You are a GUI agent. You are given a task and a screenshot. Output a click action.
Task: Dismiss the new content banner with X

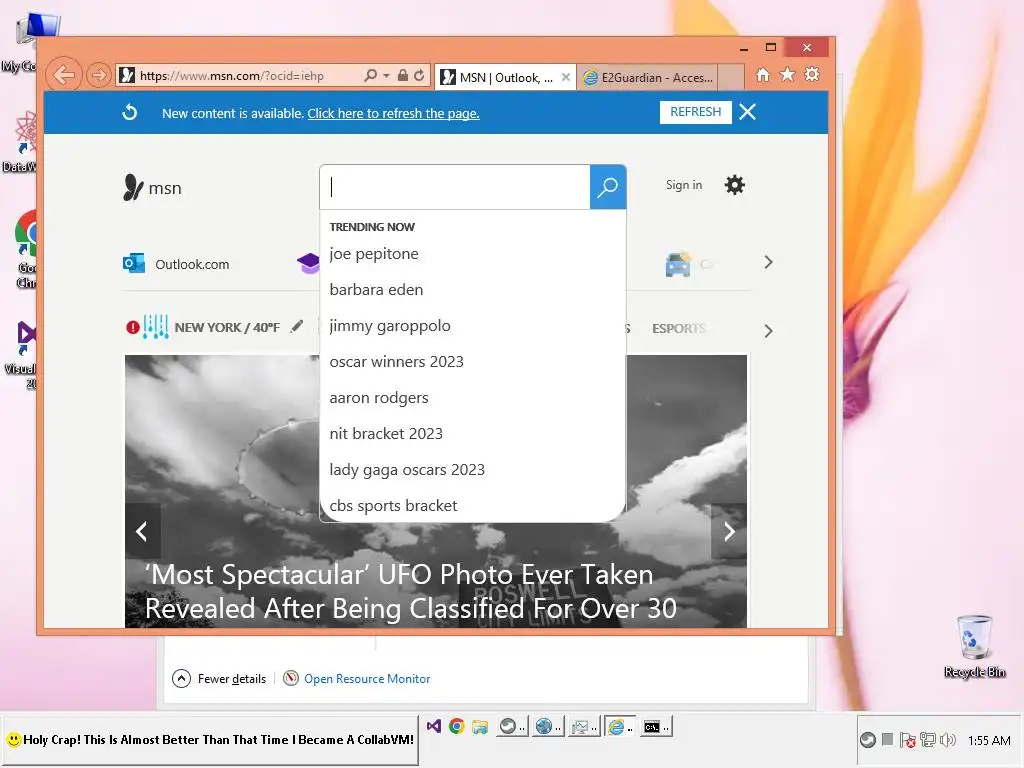click(x=748, y=112)
